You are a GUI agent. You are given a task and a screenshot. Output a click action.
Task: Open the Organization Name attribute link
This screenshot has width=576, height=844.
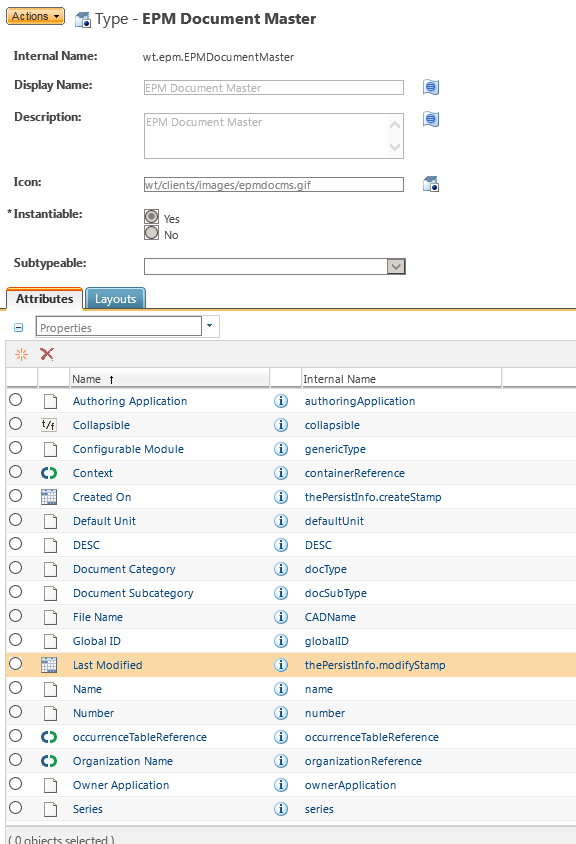pyautogui.click(x=123, y=761)
